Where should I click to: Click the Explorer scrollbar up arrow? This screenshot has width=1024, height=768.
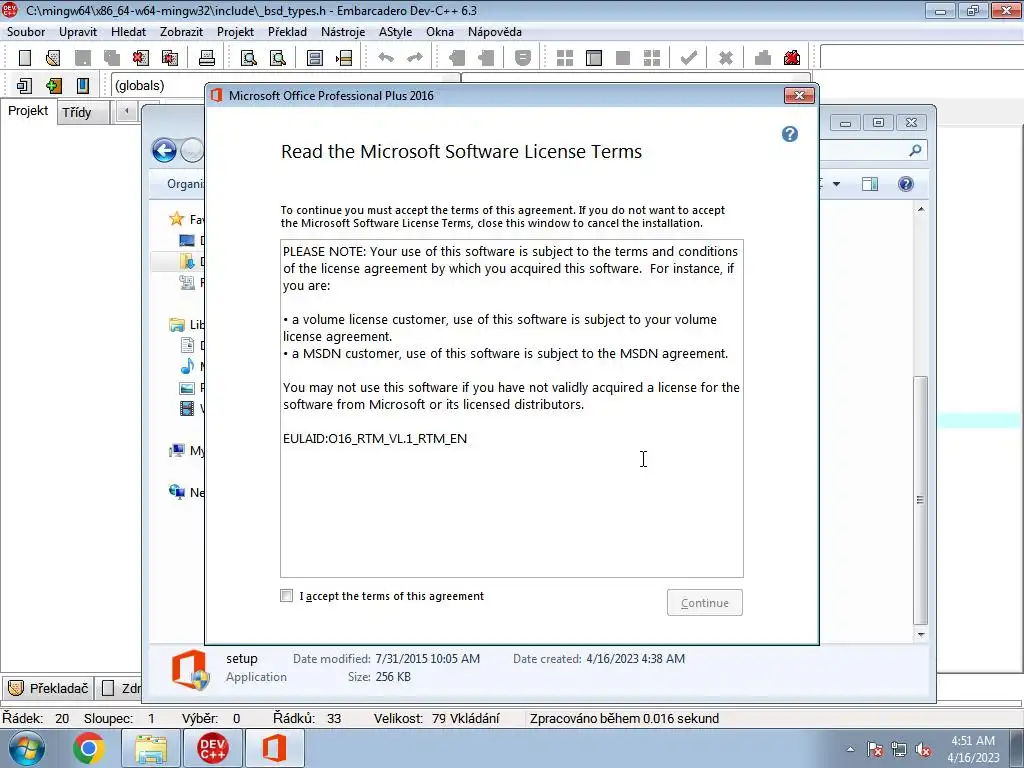click(920, 209)
